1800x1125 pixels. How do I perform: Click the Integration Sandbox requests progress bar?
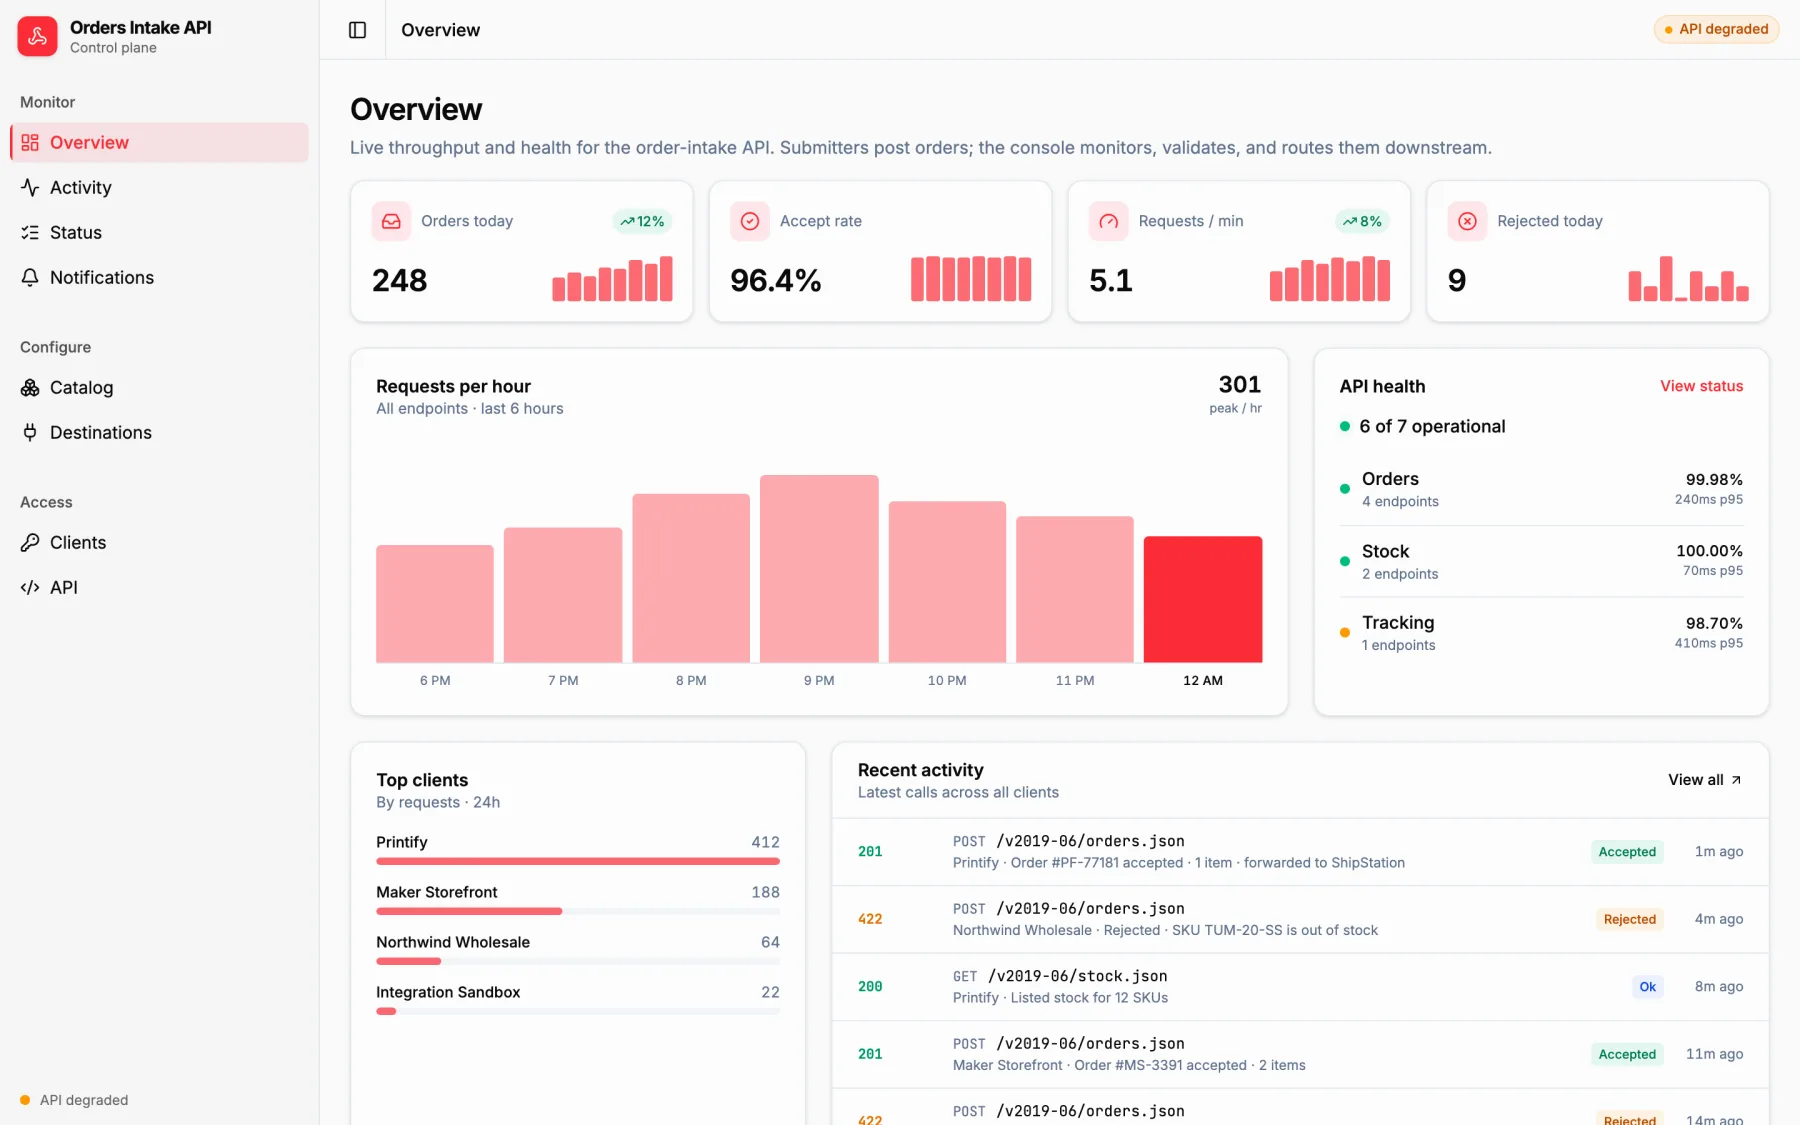click(578, 1011)
